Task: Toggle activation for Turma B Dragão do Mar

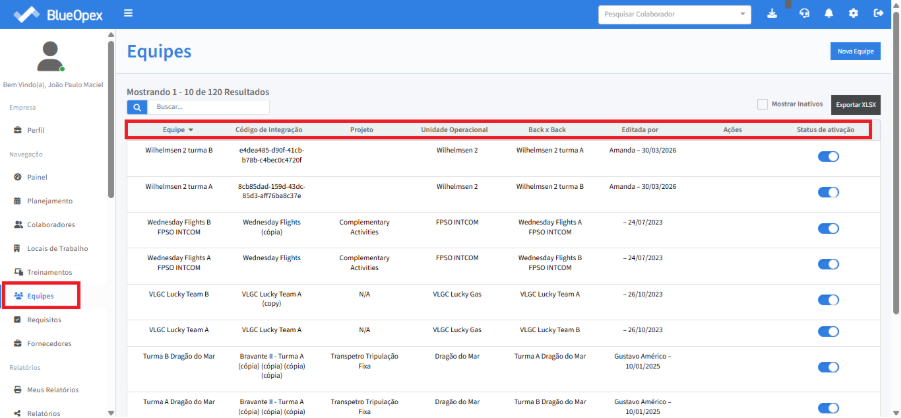Action: (828, 367)
